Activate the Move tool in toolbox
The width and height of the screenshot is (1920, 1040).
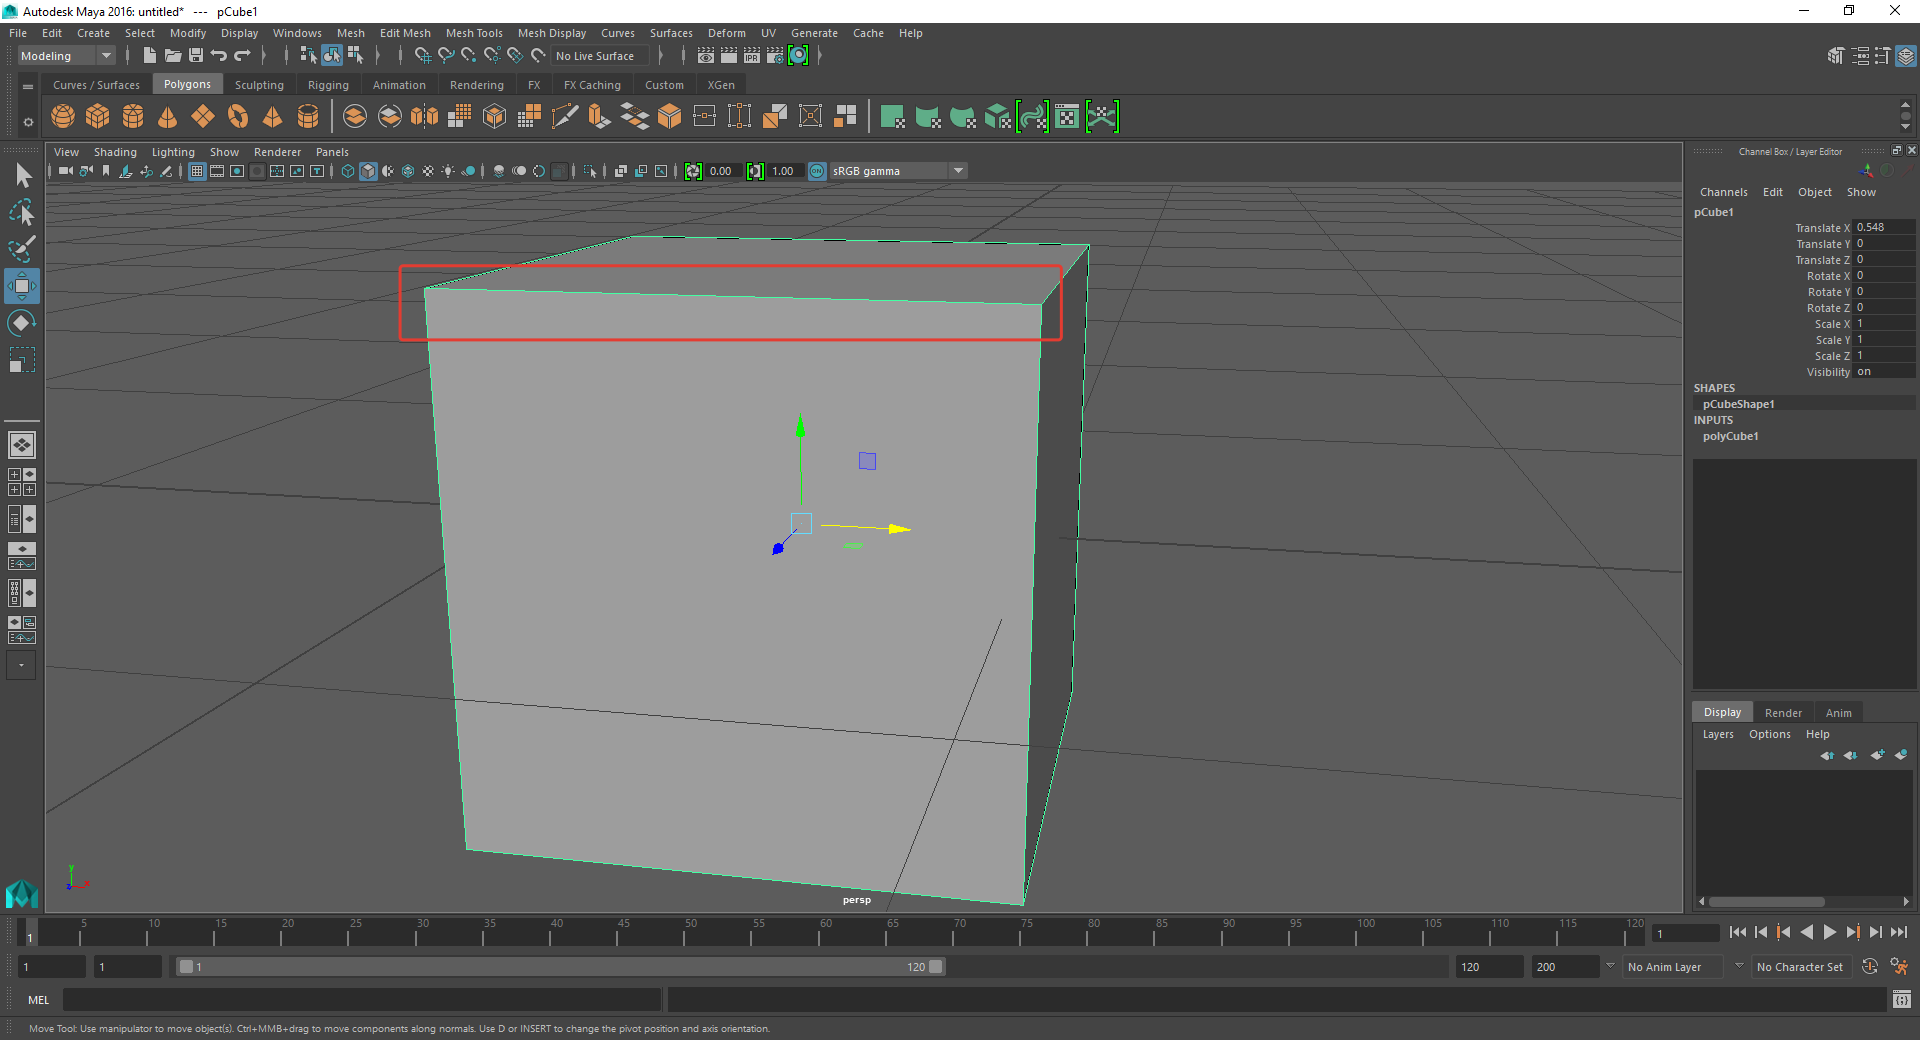tap(22, 286)
